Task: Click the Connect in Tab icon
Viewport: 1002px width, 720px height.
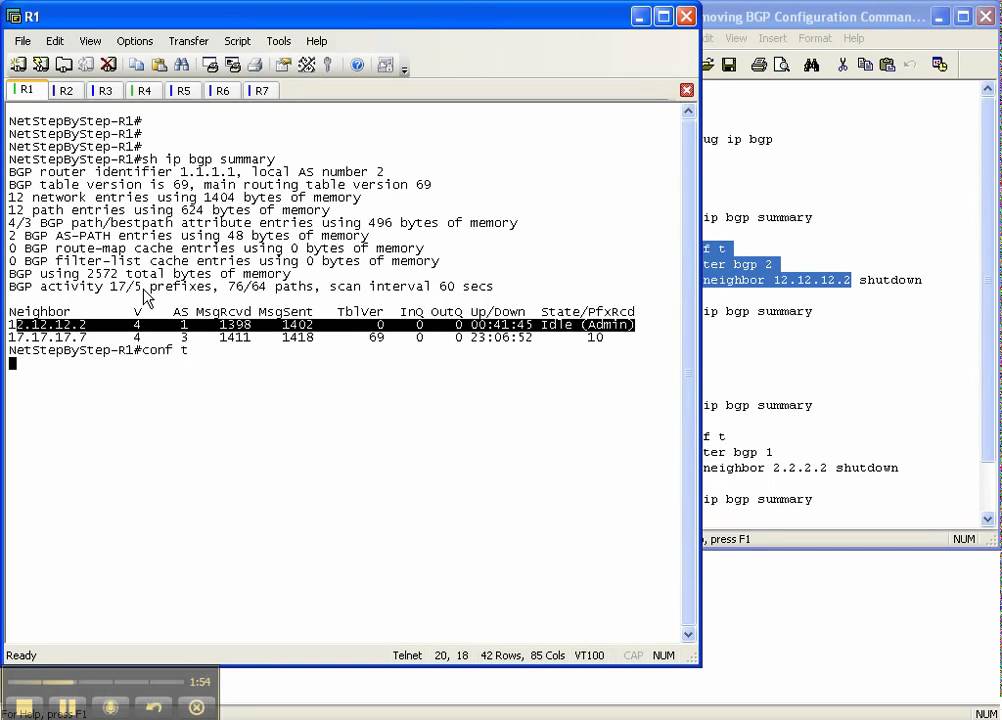Action: (x=63, y=64)
